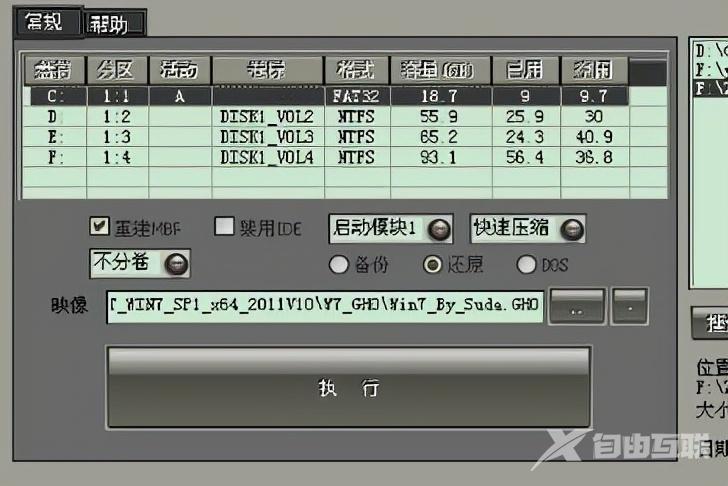Screen dimensions: 728x486
Task: Select the D: DISK1_VOL2 partition row
Action: 325,116
